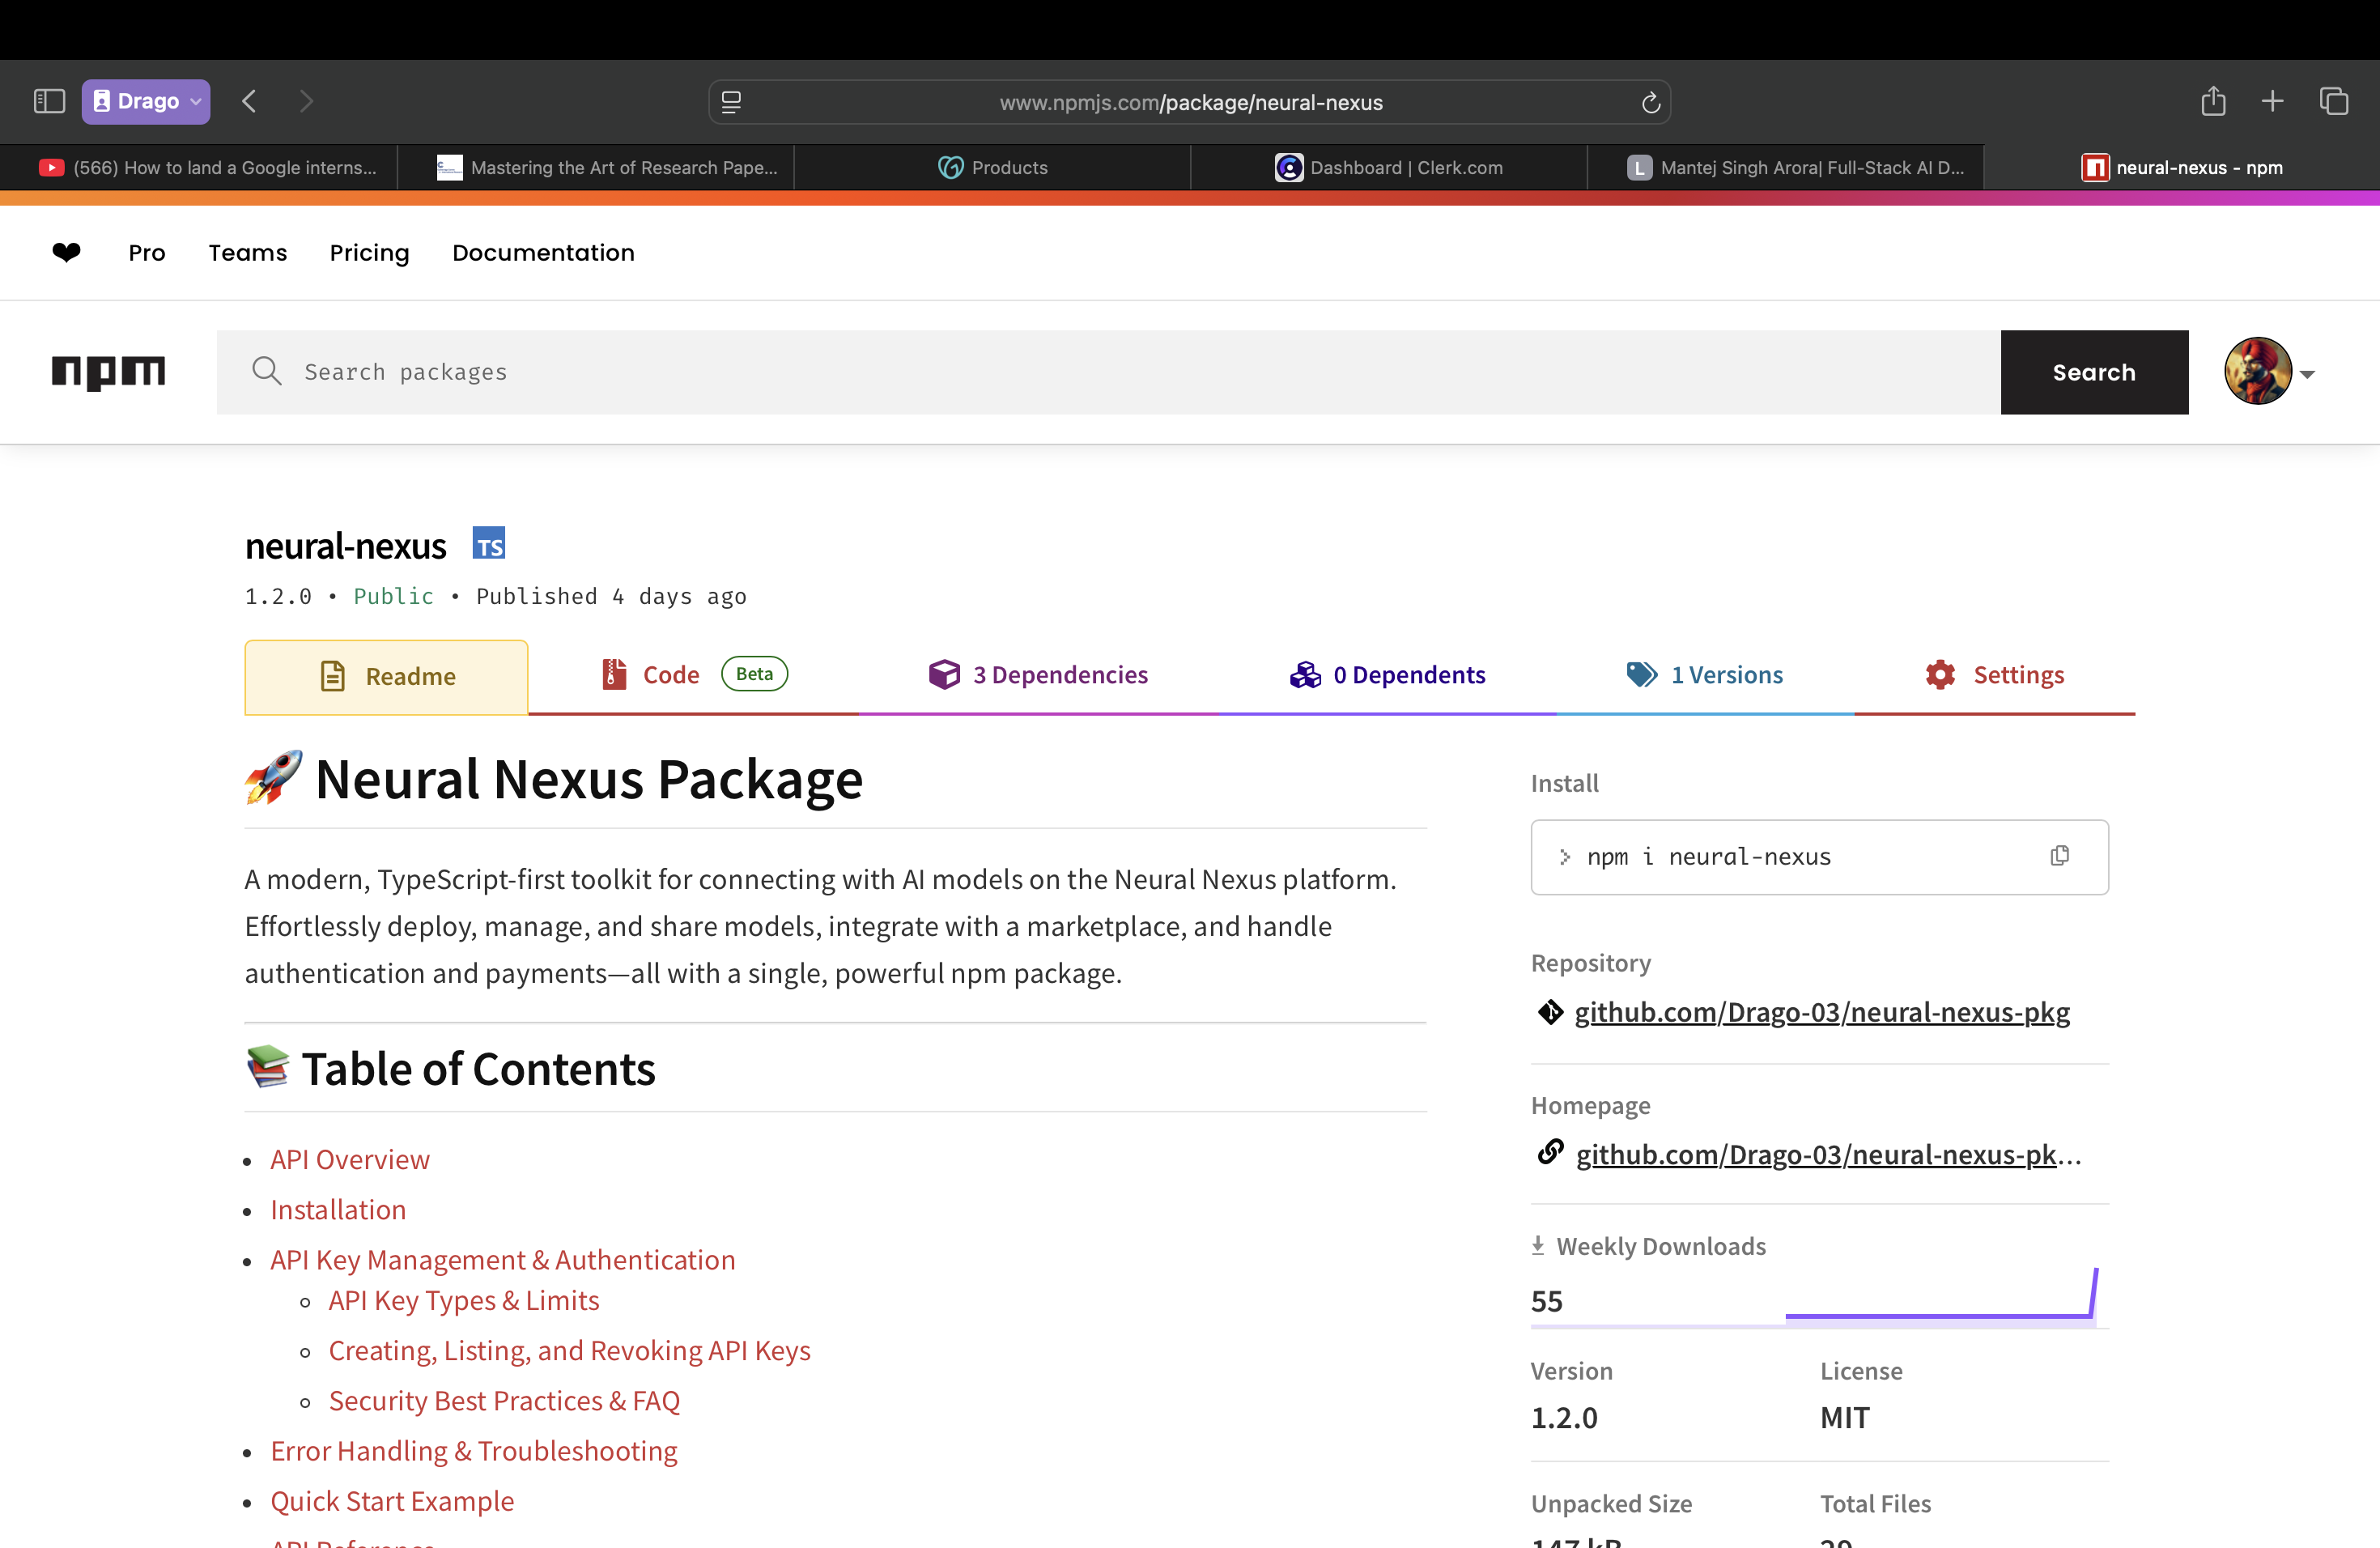Viewport: 2380px width, 1548px height.
Task: Switch to the How to land a Google internship tab
Action: point(199,167)
